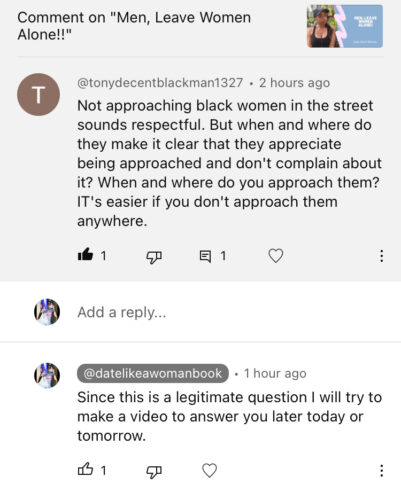Open replies icon on Tony's comment
Screen dimensions: 401x500
tap(205, 256)
